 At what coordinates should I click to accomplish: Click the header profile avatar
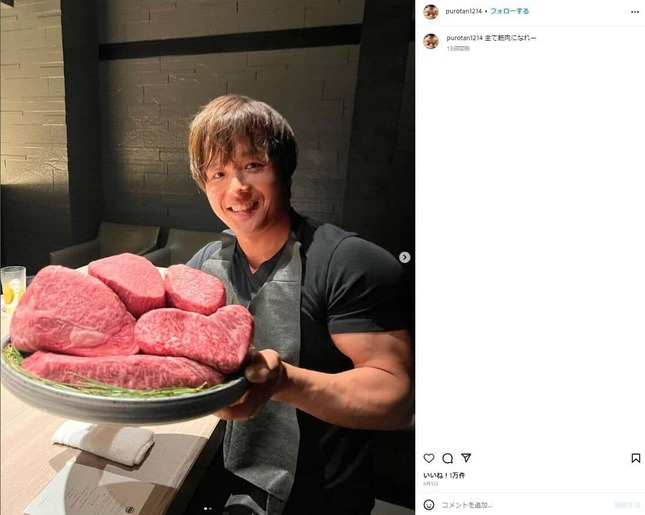[x=431, y=12]
